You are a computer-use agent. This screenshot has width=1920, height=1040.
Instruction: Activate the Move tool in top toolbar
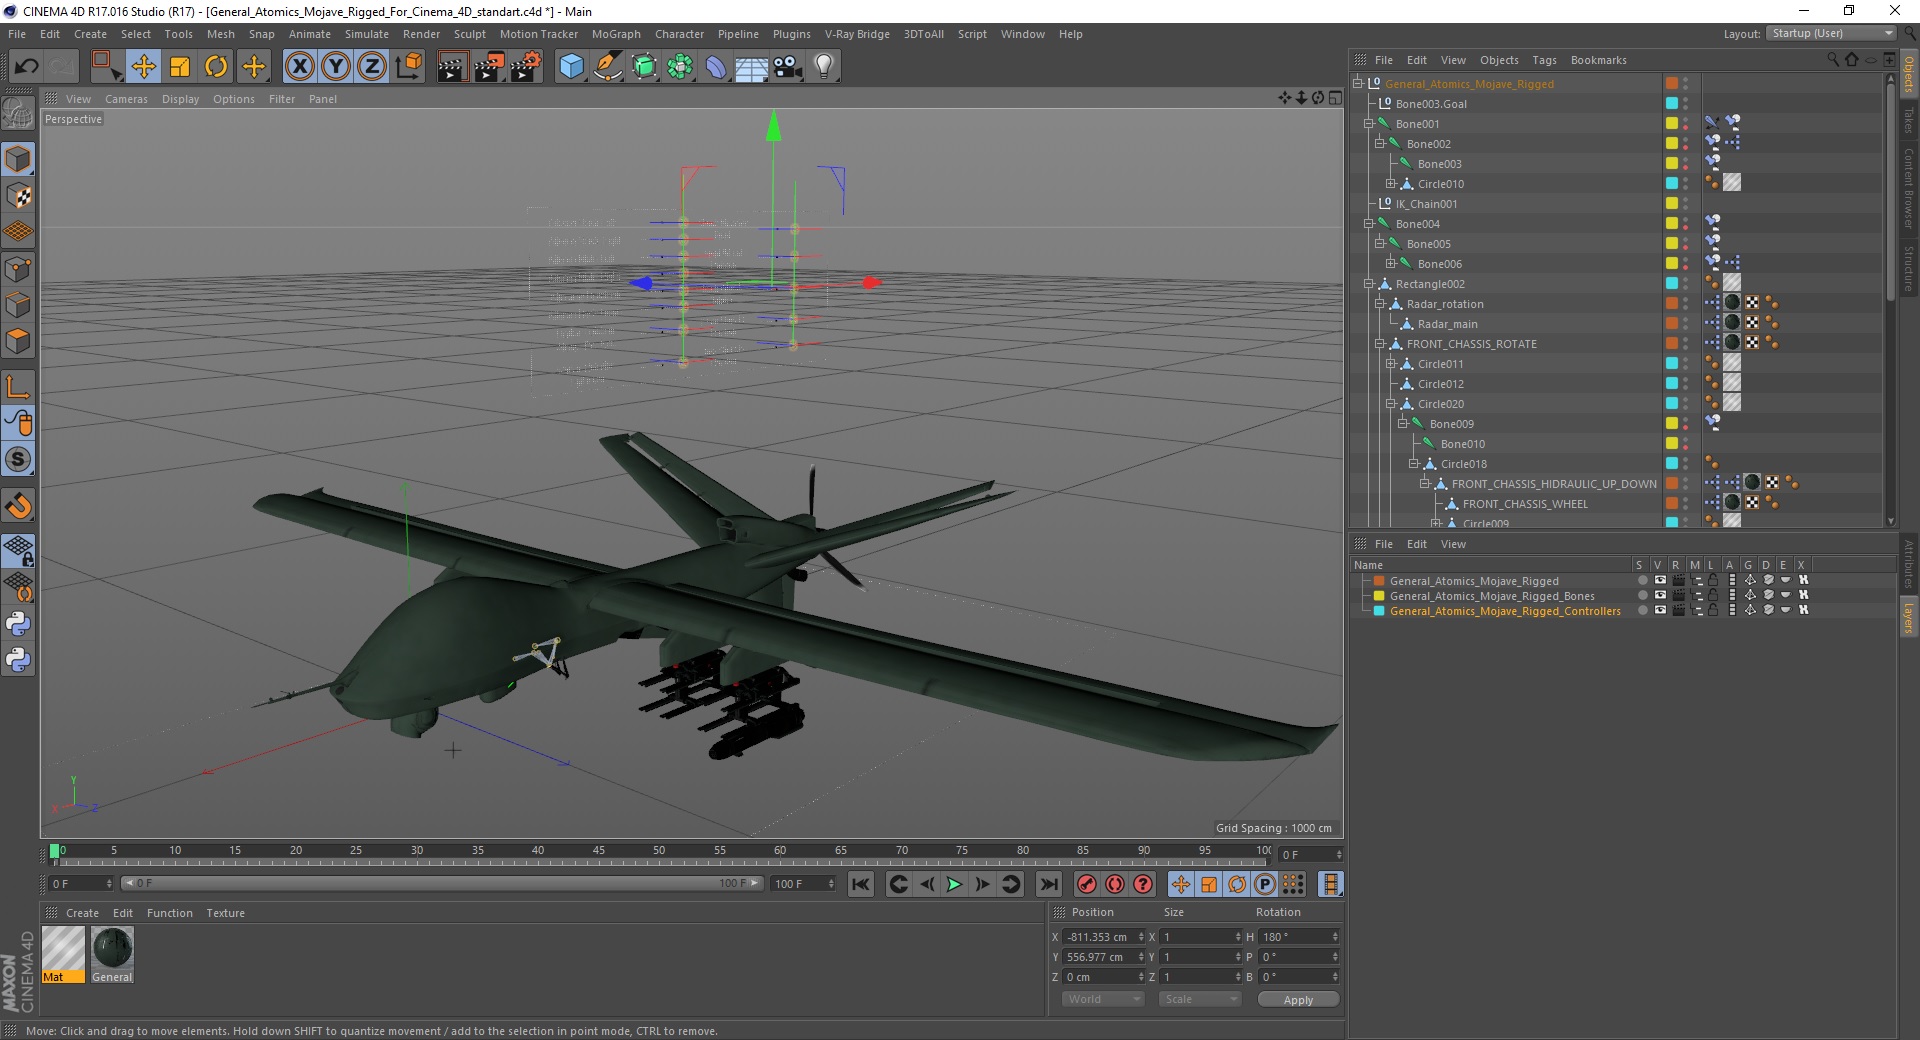click(143, 67)
